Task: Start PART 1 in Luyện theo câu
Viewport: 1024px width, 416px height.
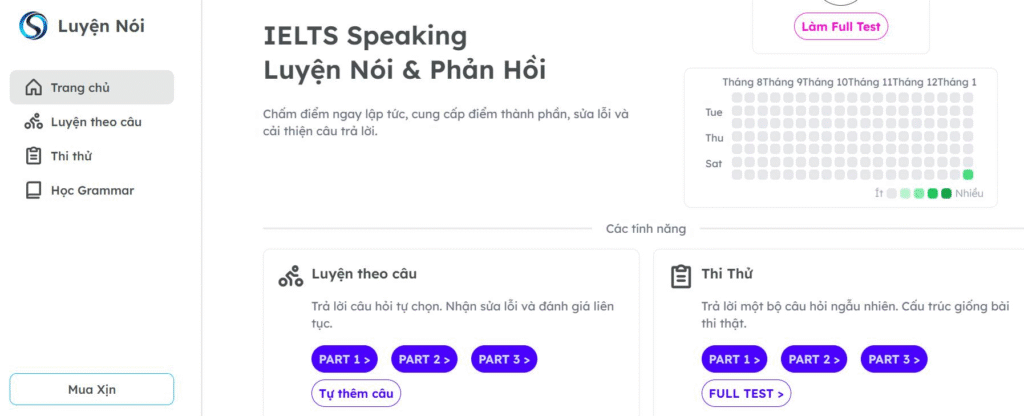Action: tap(344, 359)
